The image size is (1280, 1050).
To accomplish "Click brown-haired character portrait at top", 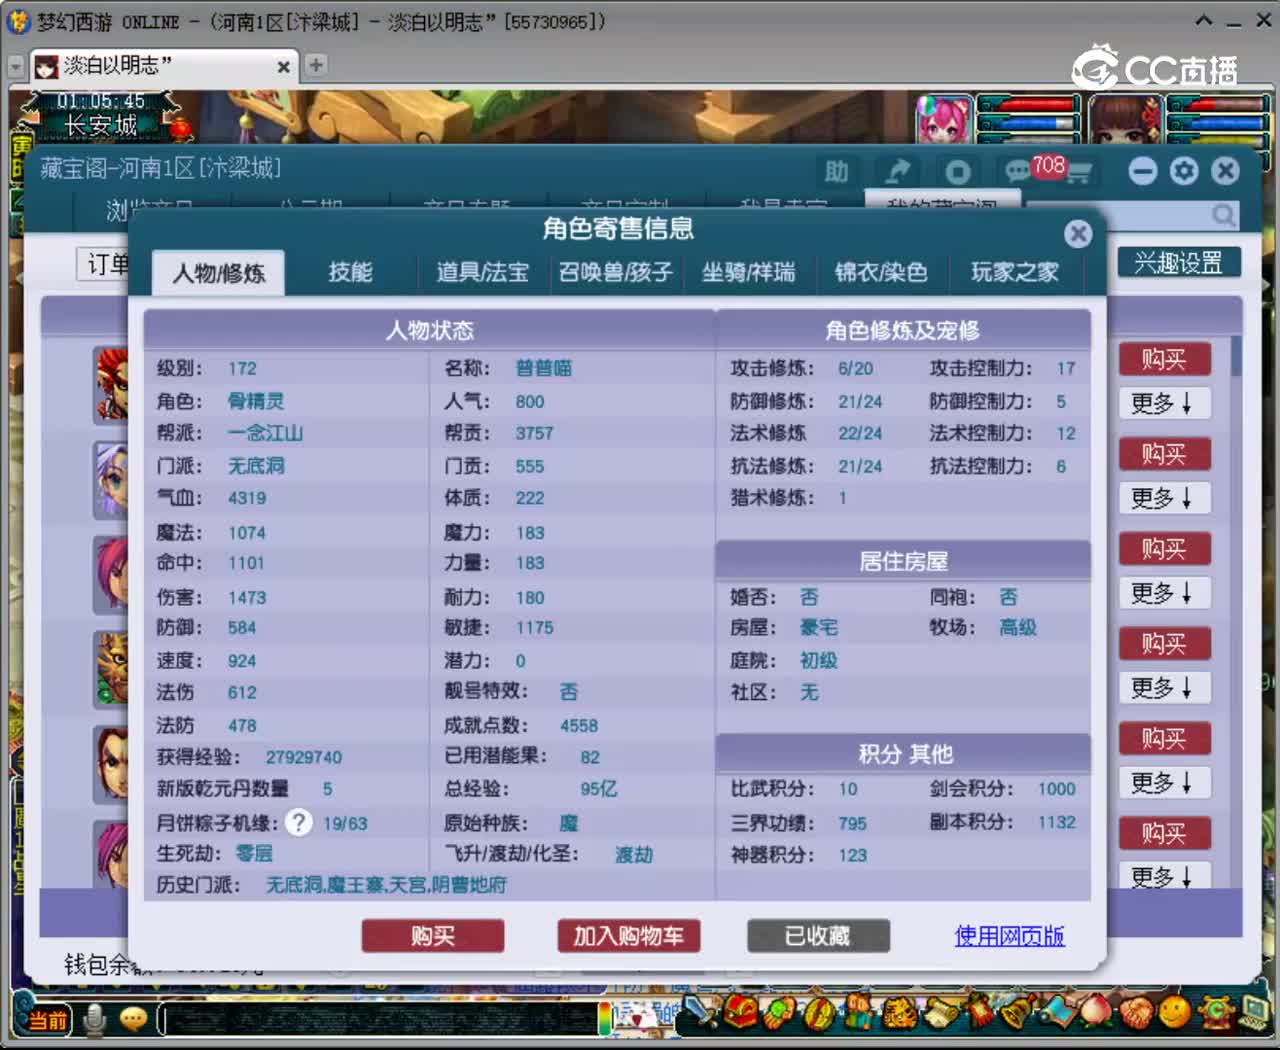I will 1126,119.
